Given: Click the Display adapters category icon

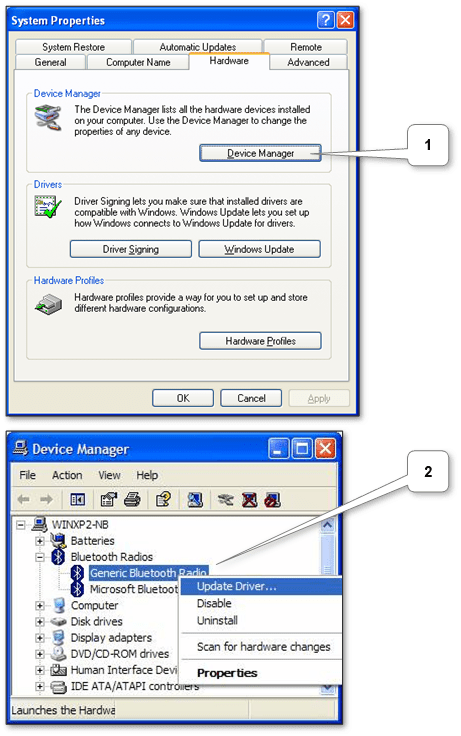Looking at the screenshot, I should tap(59, 637).
